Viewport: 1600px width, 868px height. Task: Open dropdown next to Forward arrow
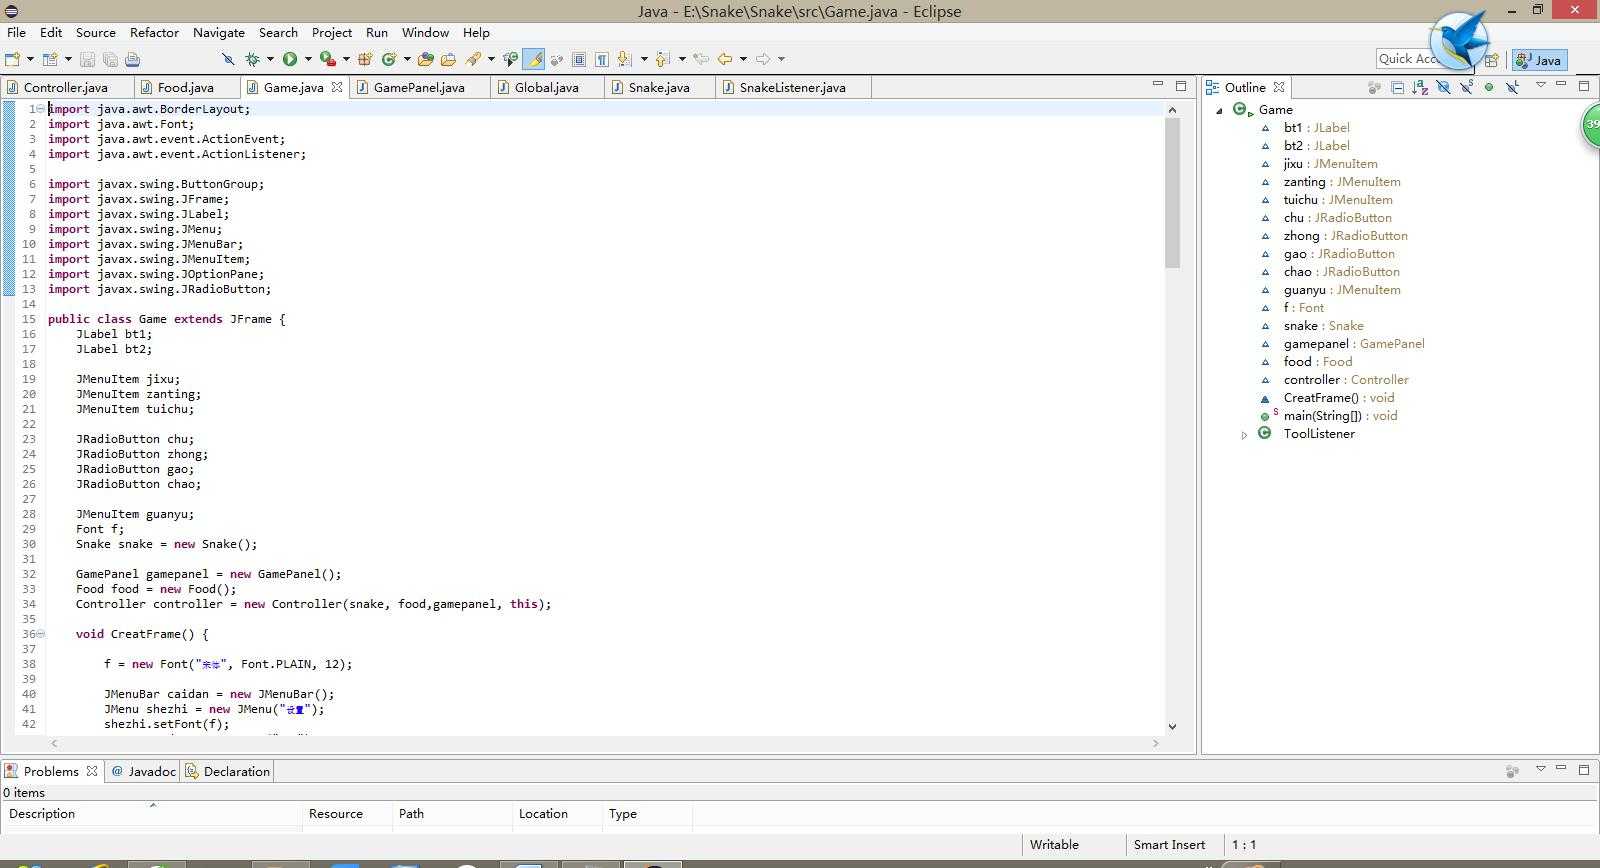click(x=781, y=59)
